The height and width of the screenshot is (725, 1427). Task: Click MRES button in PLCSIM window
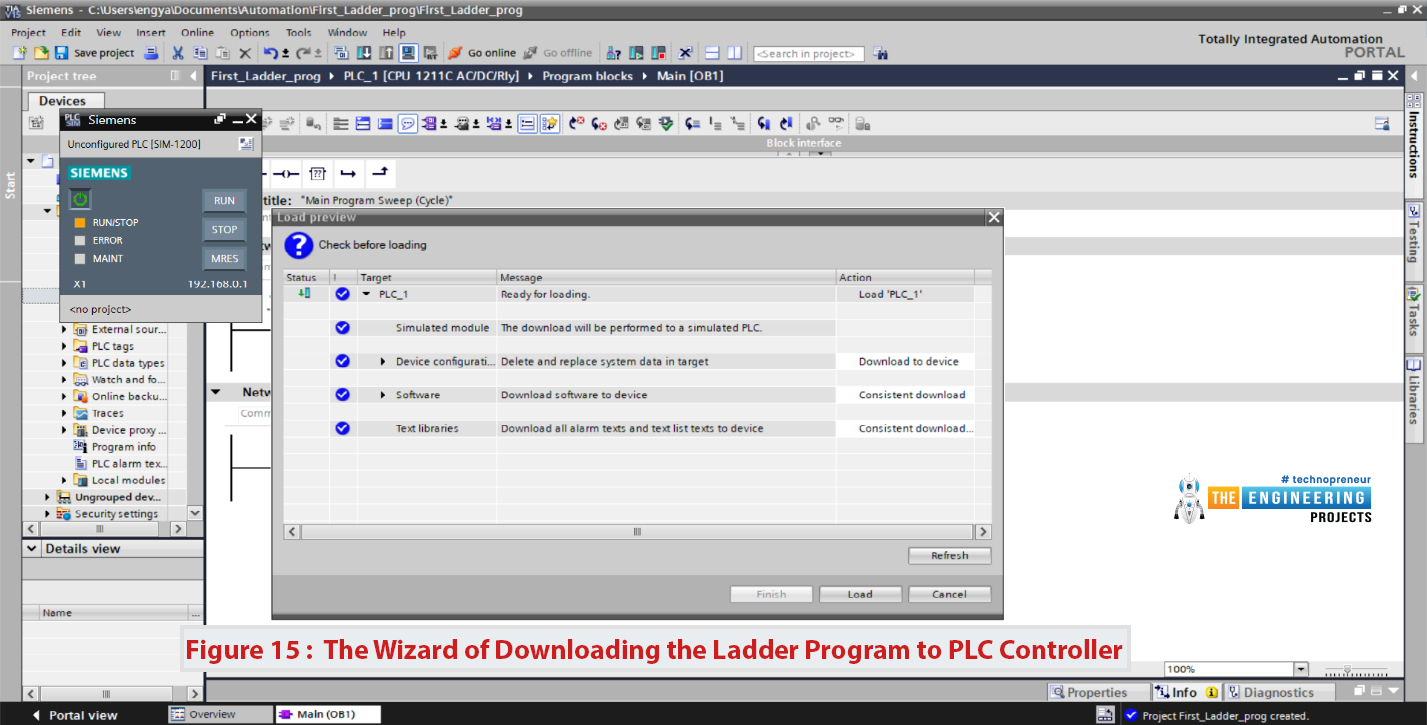pos(224,258)
